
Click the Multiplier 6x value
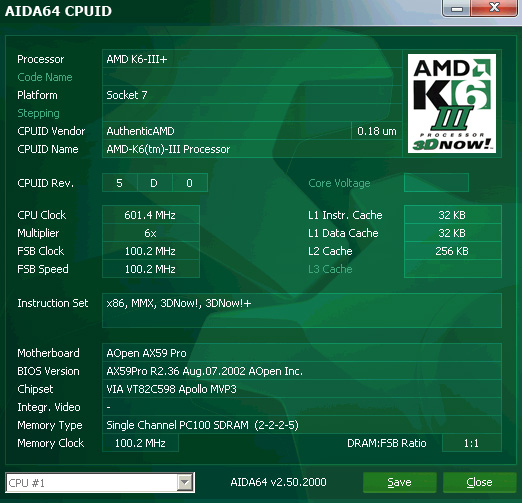click(151, 233)
